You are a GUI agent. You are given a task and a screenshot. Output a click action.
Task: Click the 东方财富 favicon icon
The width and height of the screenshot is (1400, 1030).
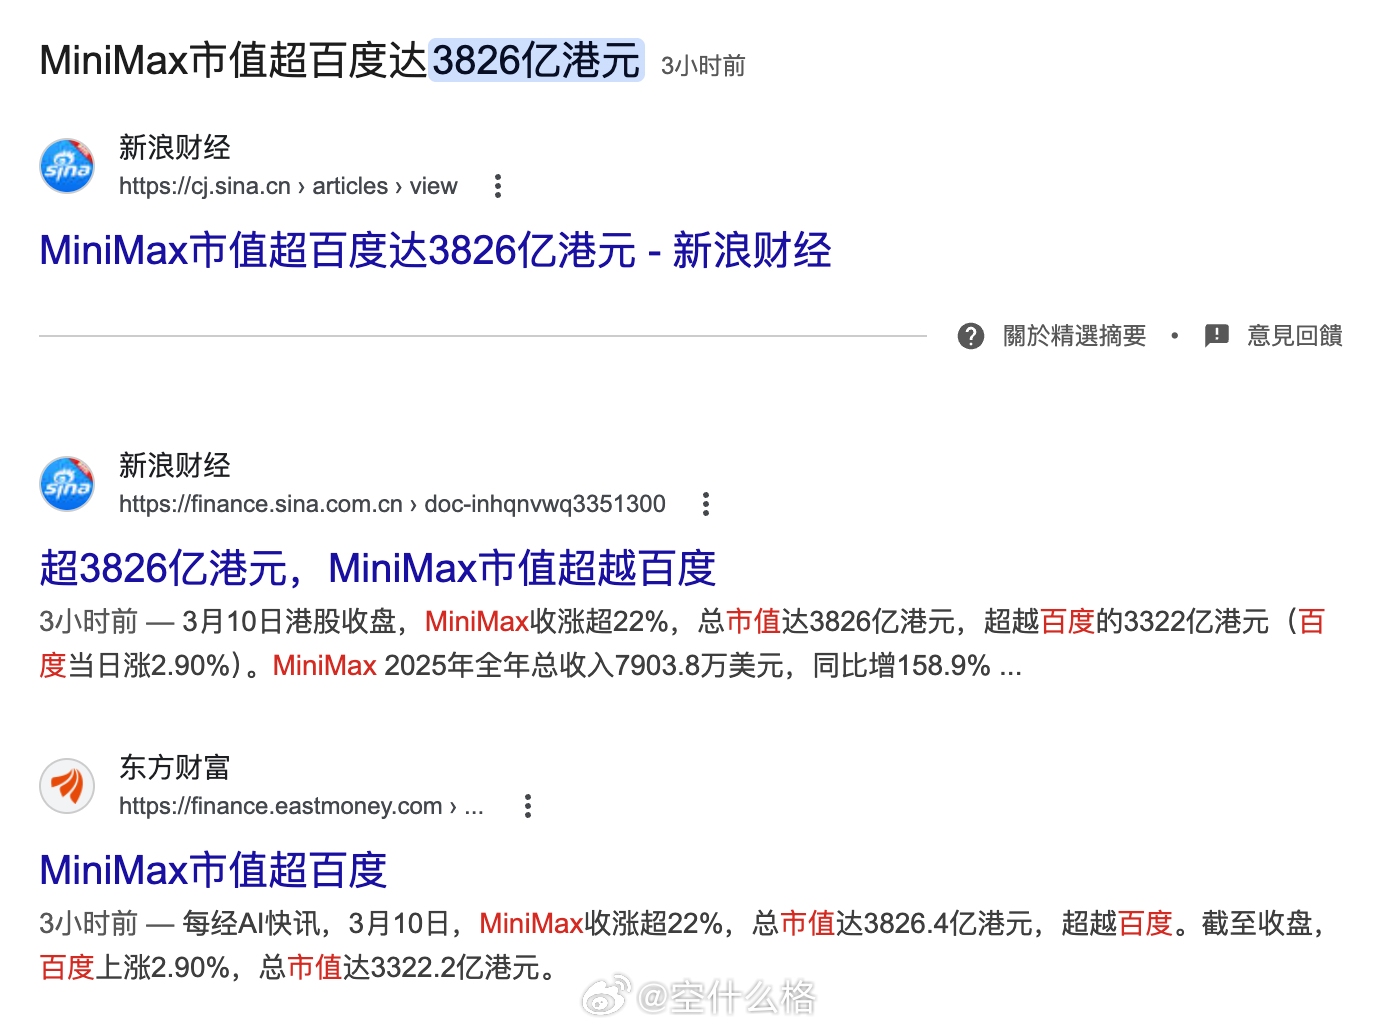pyautogui.click(x=67, y=786)
